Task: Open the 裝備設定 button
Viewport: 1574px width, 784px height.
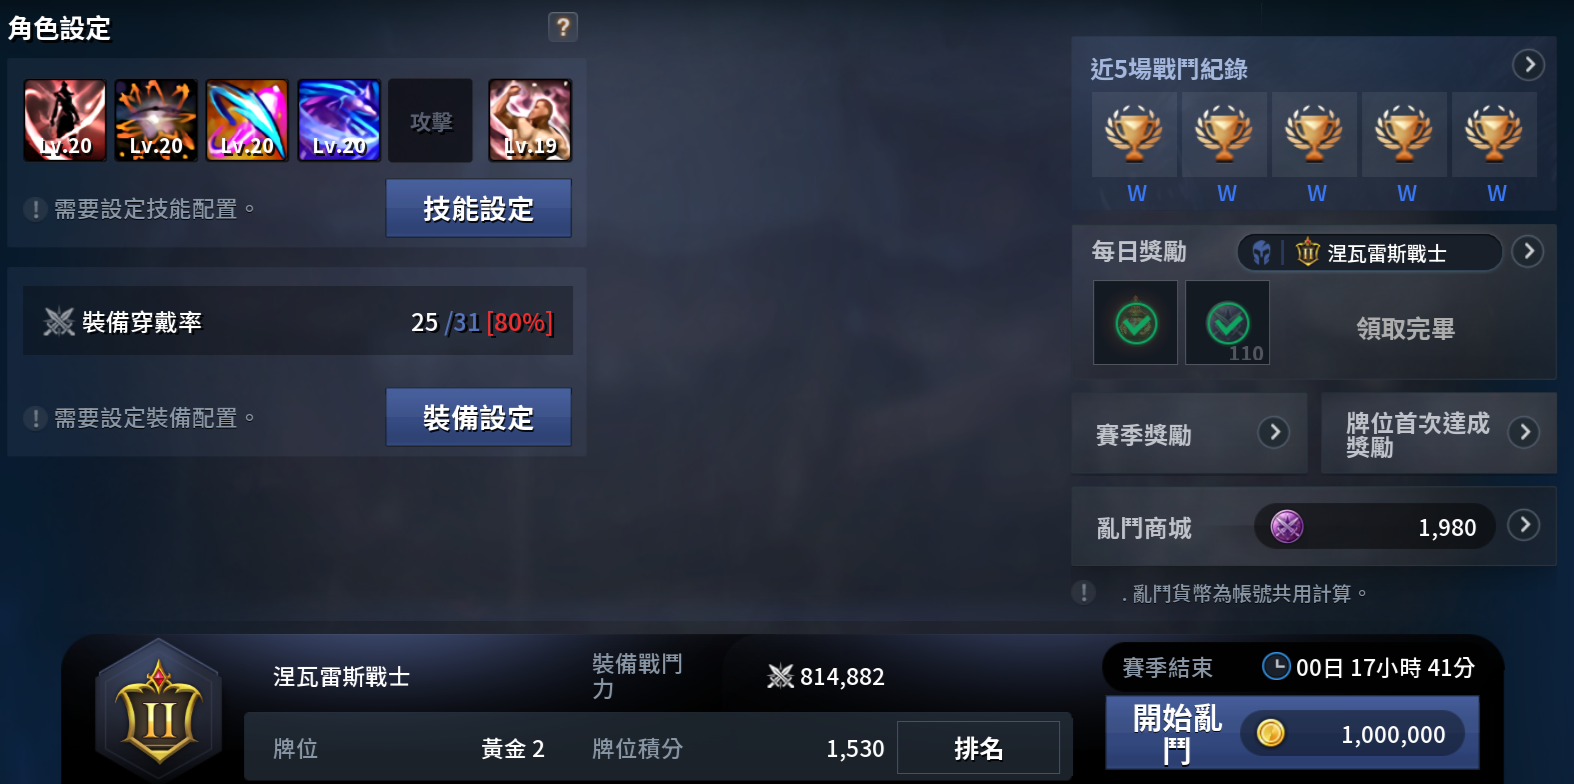Action: 479,417
